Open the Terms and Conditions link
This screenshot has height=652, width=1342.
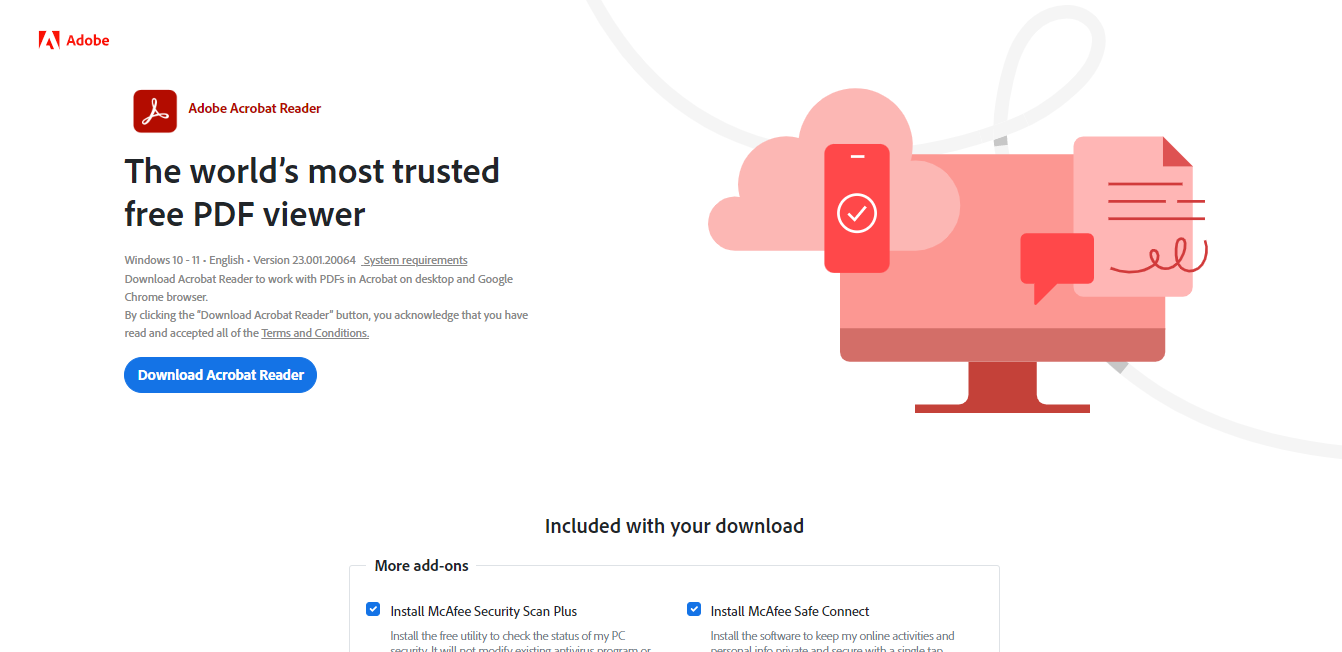coord(315,333)
